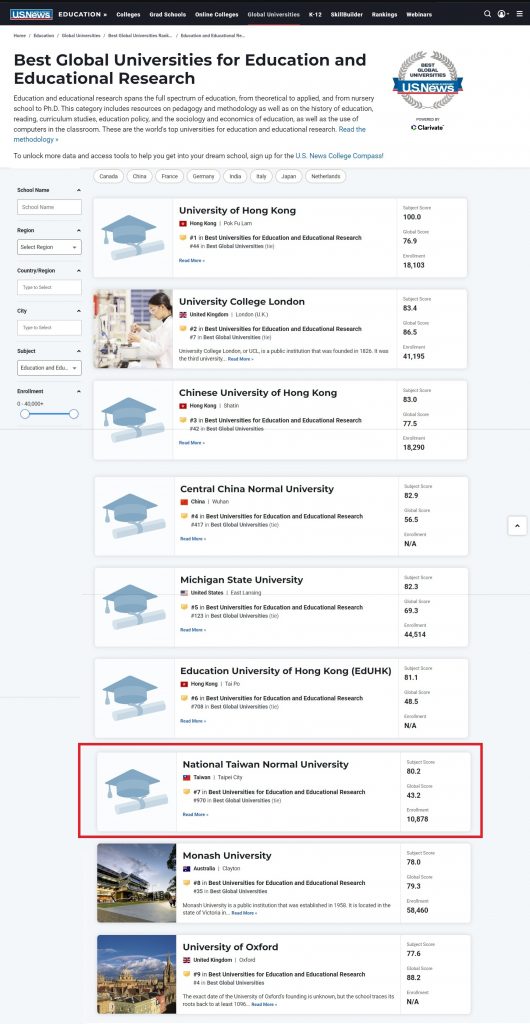
Task: Open K-12 navigation item
Action: click(315, 14)
